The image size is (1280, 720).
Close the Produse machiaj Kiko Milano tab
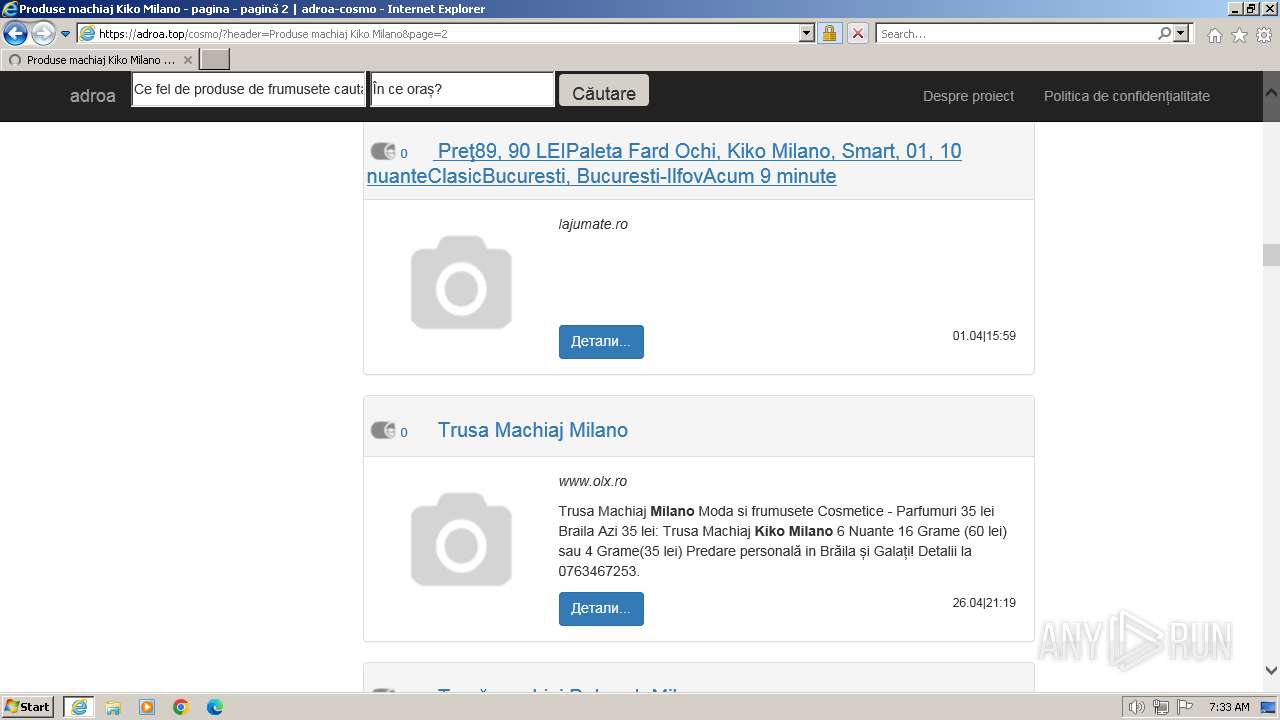(x=187, y=60)
